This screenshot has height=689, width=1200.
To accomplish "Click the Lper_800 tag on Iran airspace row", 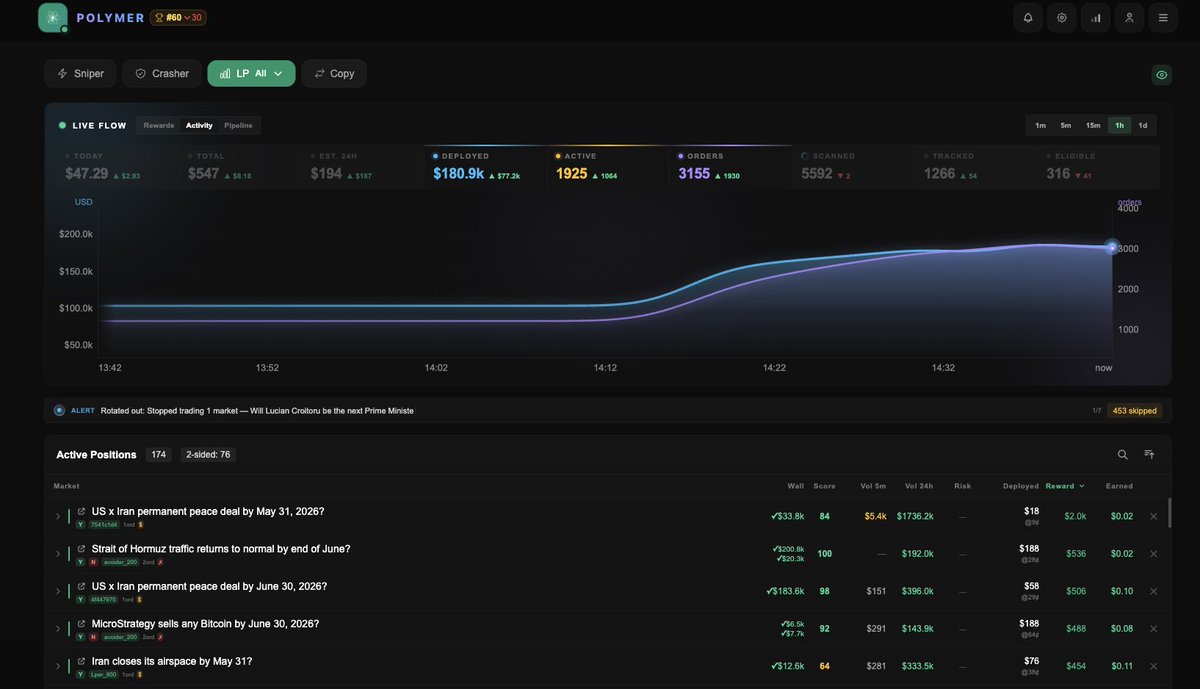I will pyautogui.click(x=105, y=674).
